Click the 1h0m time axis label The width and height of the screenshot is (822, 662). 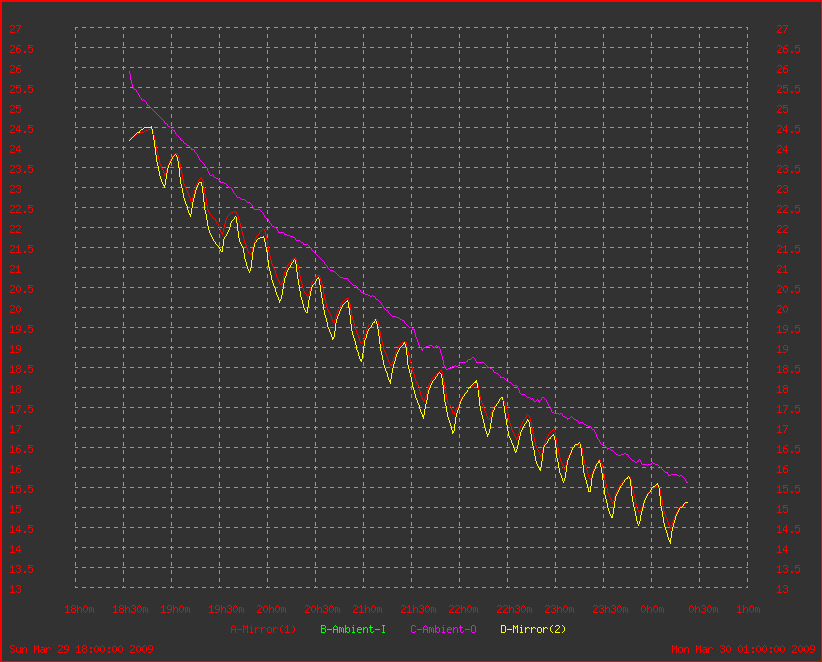click(748, 609)
